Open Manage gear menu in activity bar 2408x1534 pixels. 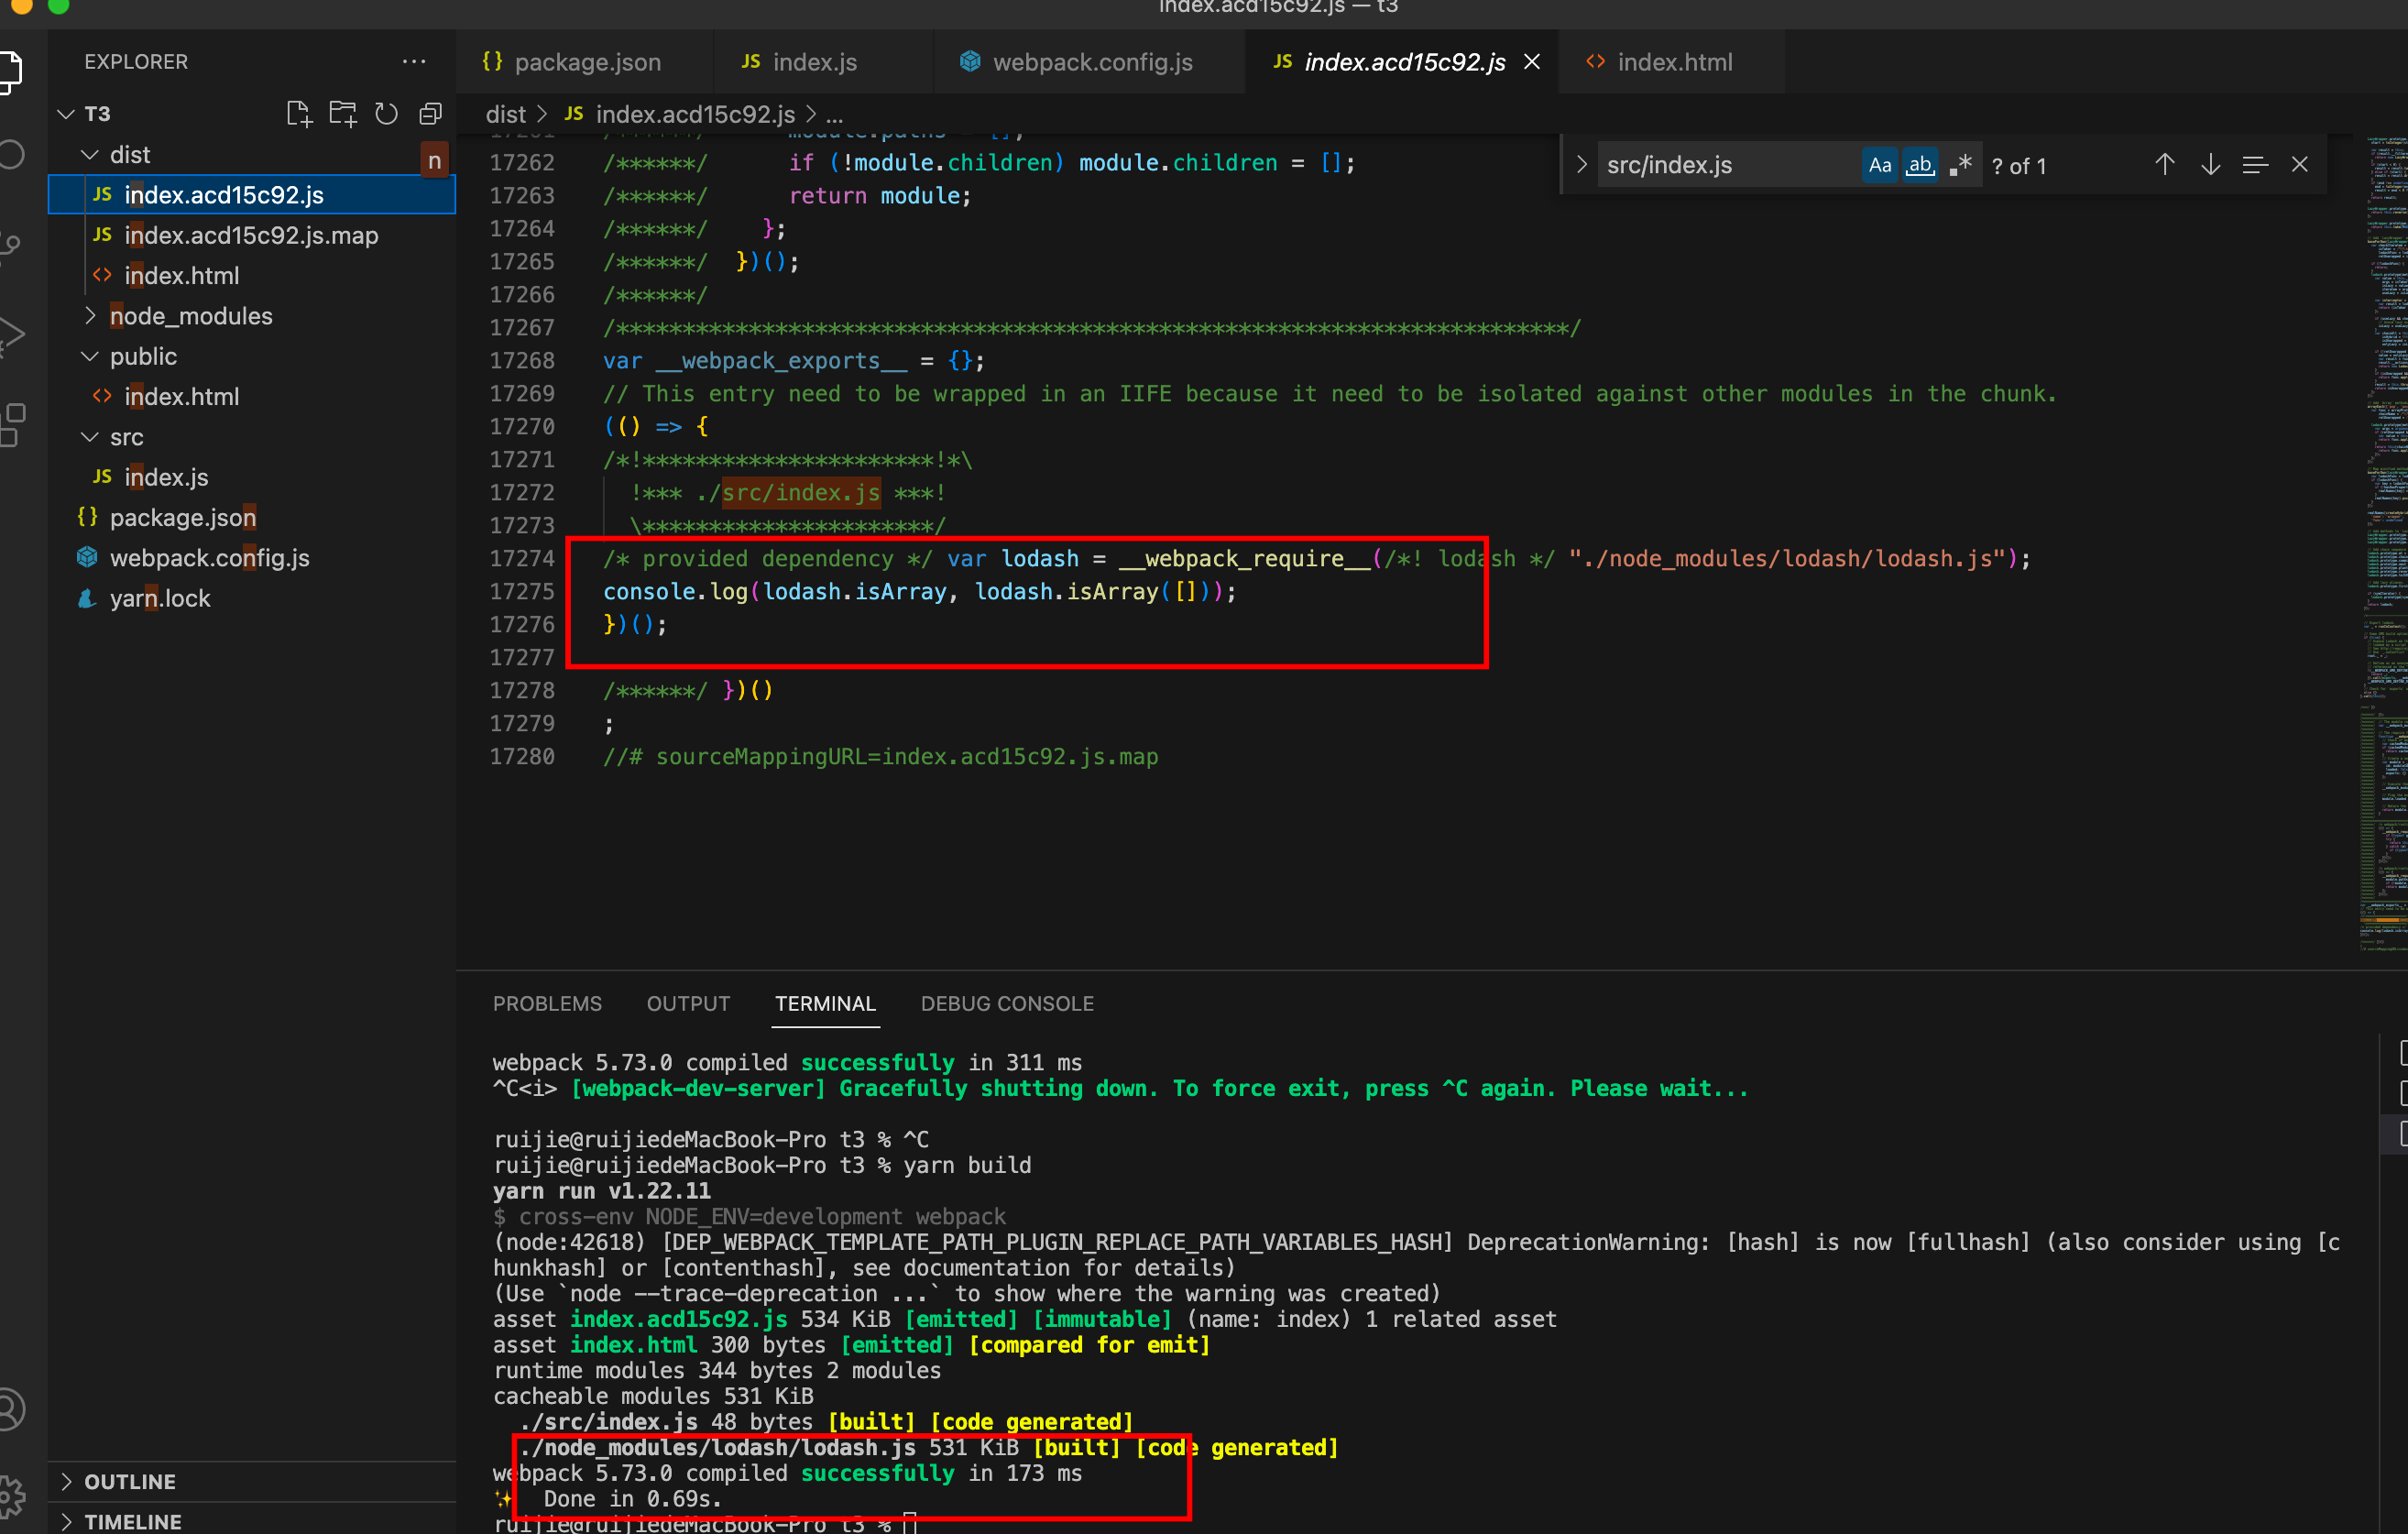tap(10, 1497)
